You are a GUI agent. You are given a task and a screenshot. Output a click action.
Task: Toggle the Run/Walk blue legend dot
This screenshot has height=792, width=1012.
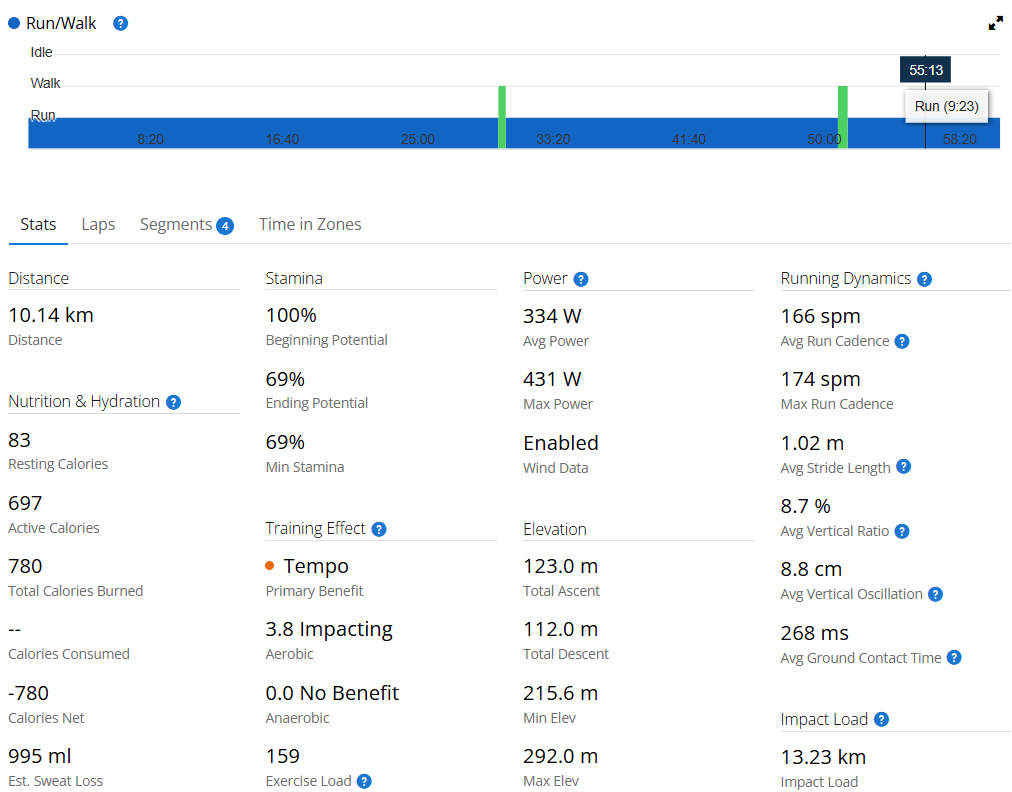[x=14, y=23]
